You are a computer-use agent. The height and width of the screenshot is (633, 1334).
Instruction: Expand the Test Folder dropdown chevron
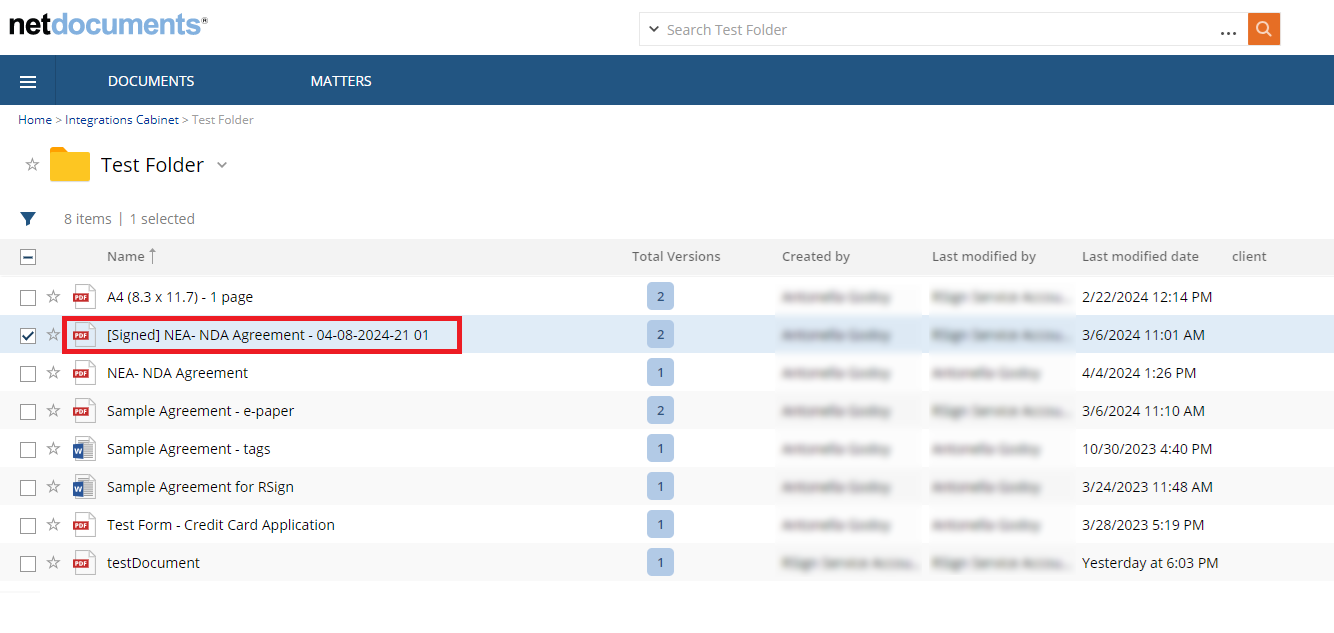[x=222, y=165]
